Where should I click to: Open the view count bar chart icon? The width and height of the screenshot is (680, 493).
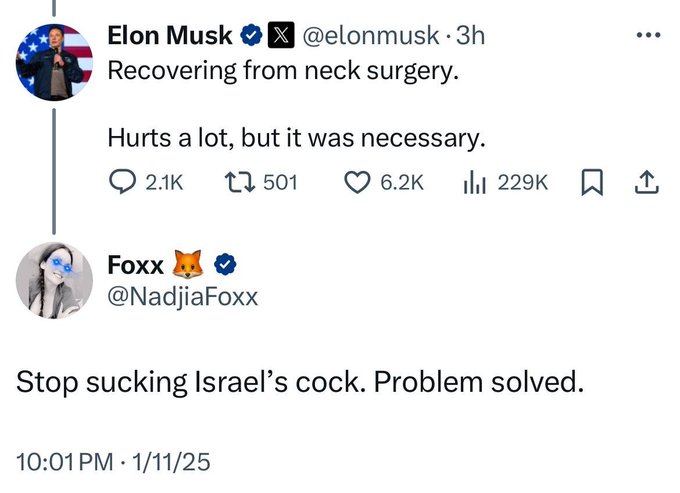click(474, 182)
